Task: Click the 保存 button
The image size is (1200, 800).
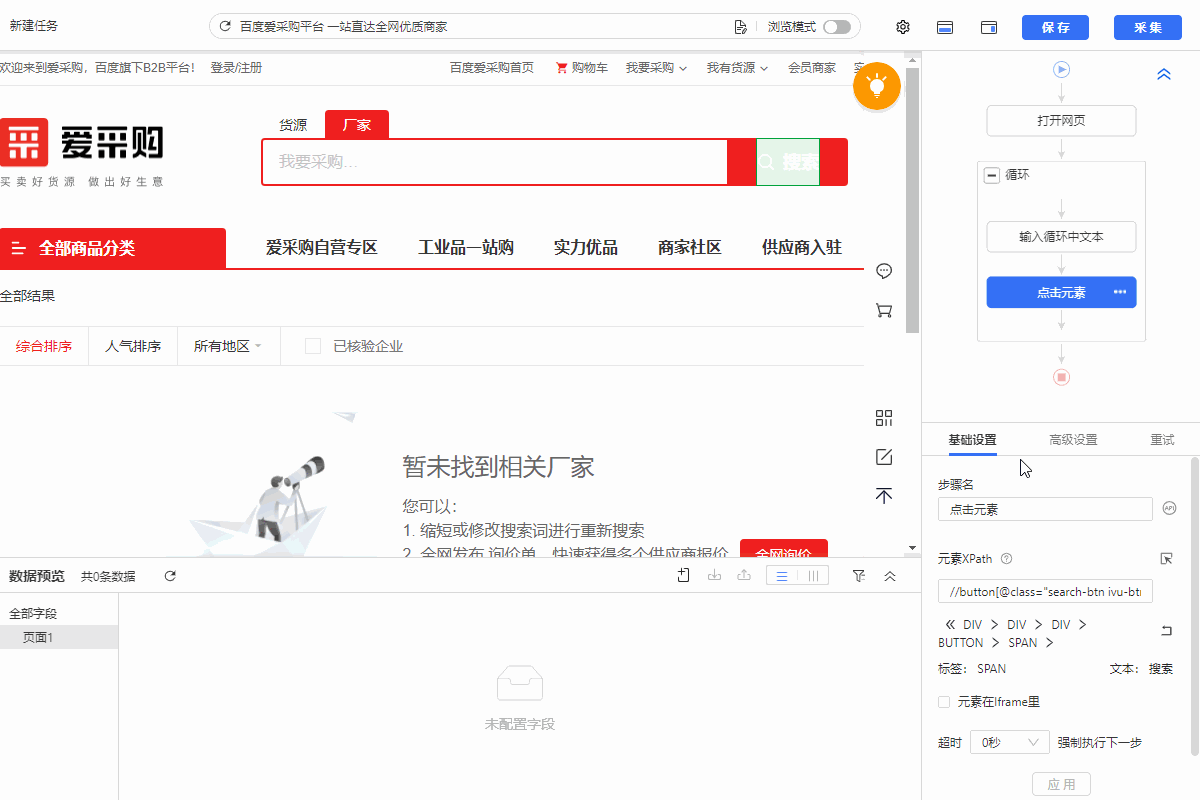Action: (x=1056, y=27)
